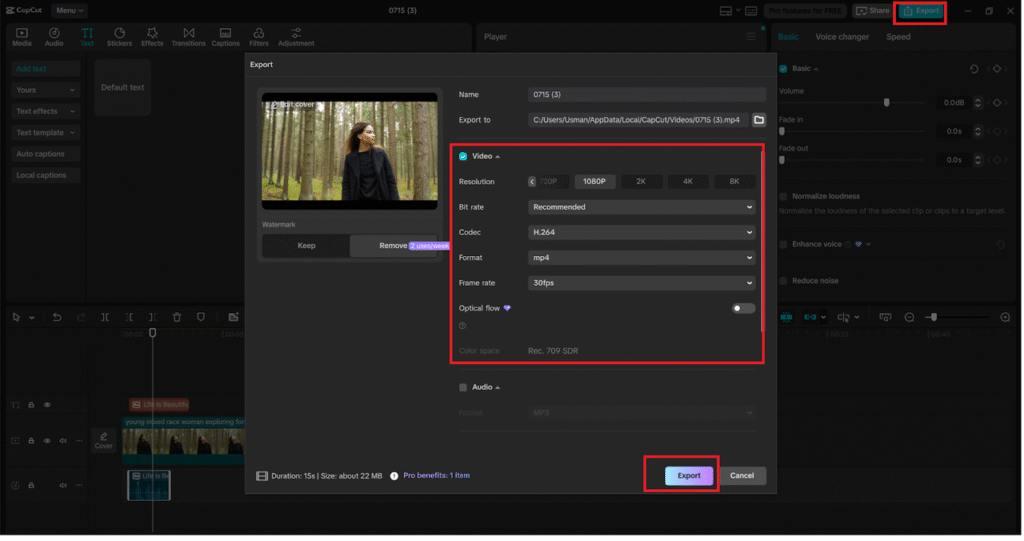Select the Text tool icon
The height and width of the screenshot is (541, 1024).
(x=87, y=37)
